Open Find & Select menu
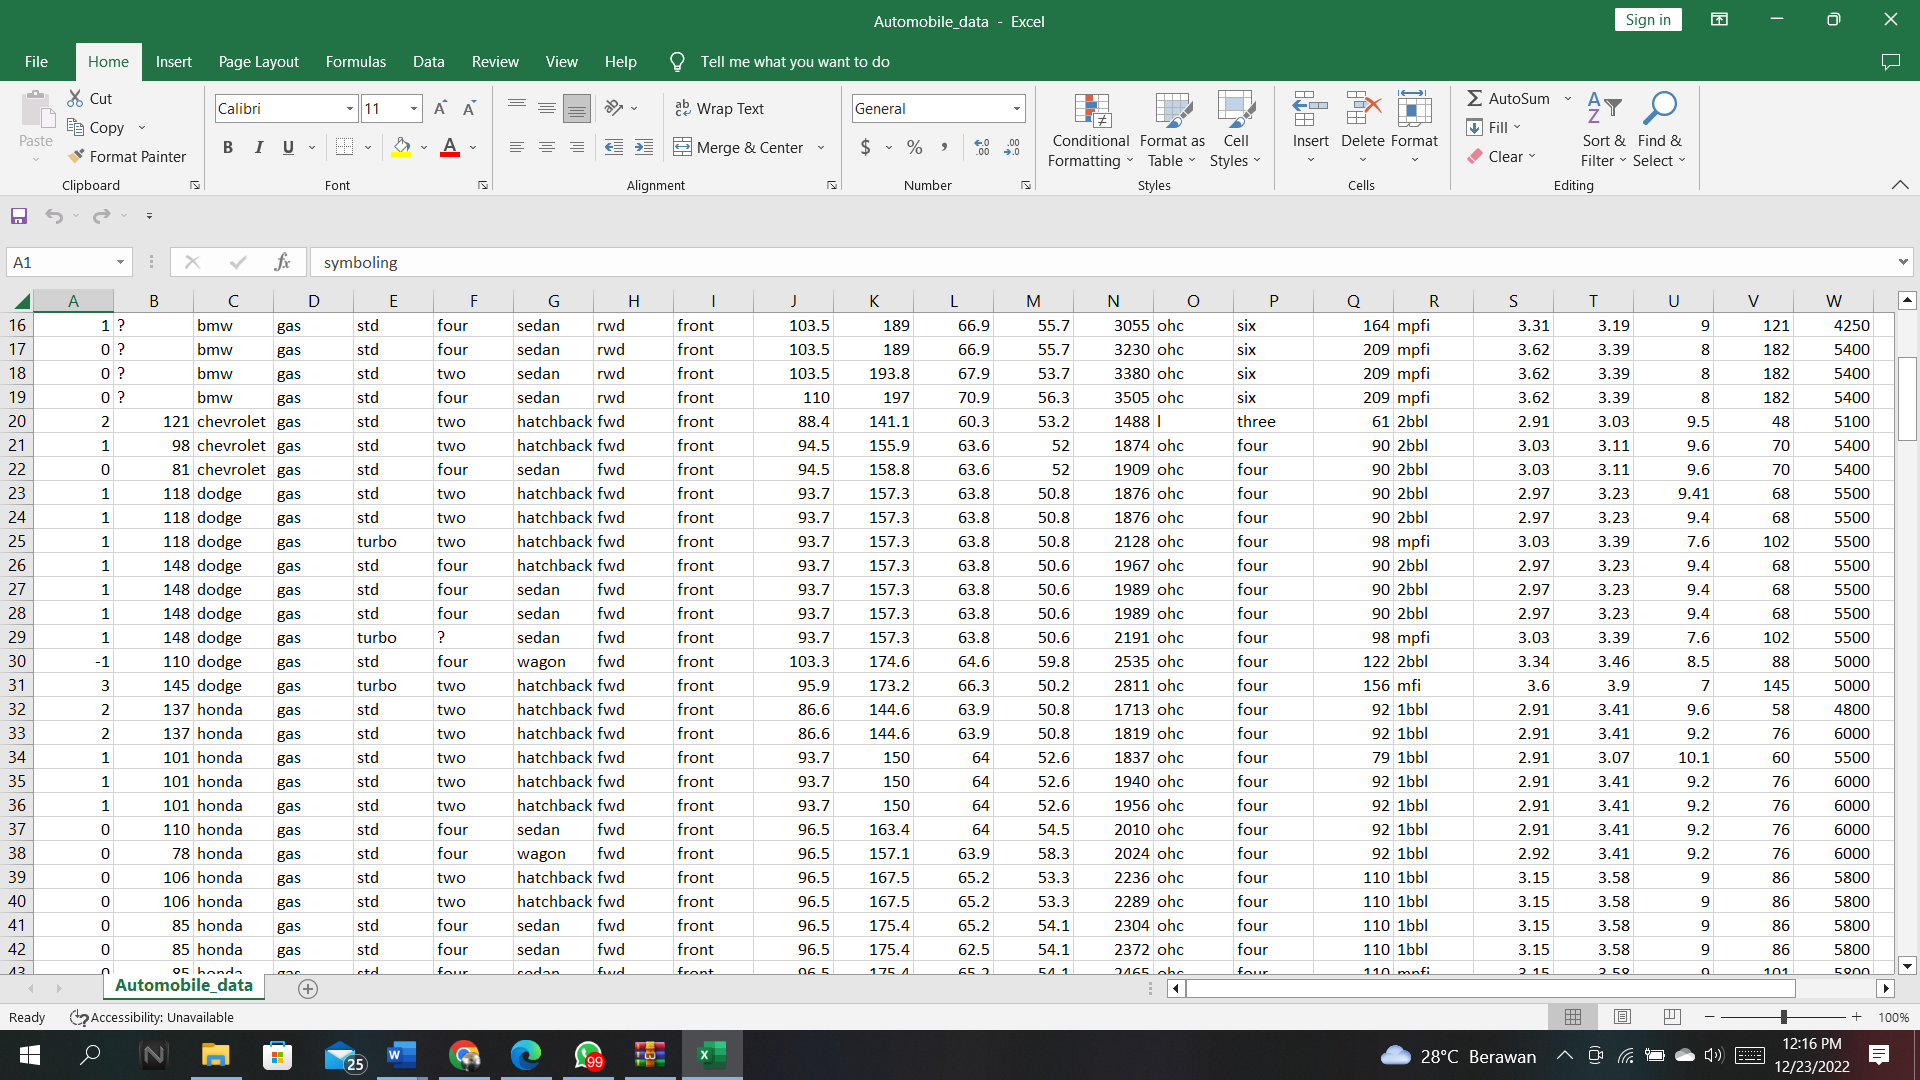 point(1659,130)
